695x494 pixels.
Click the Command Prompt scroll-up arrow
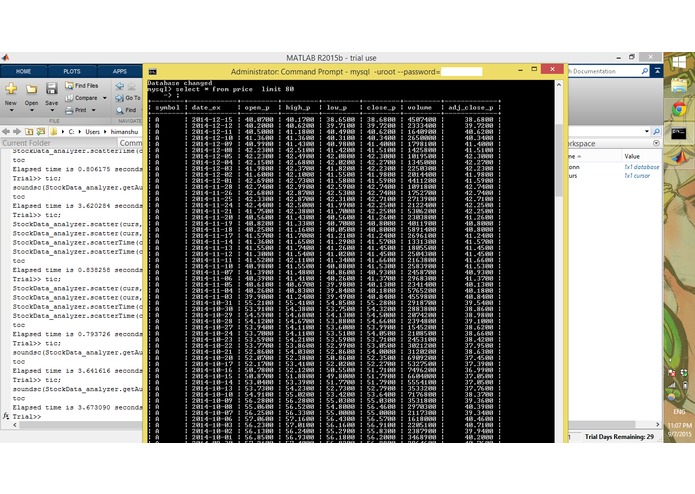point(559,85)
